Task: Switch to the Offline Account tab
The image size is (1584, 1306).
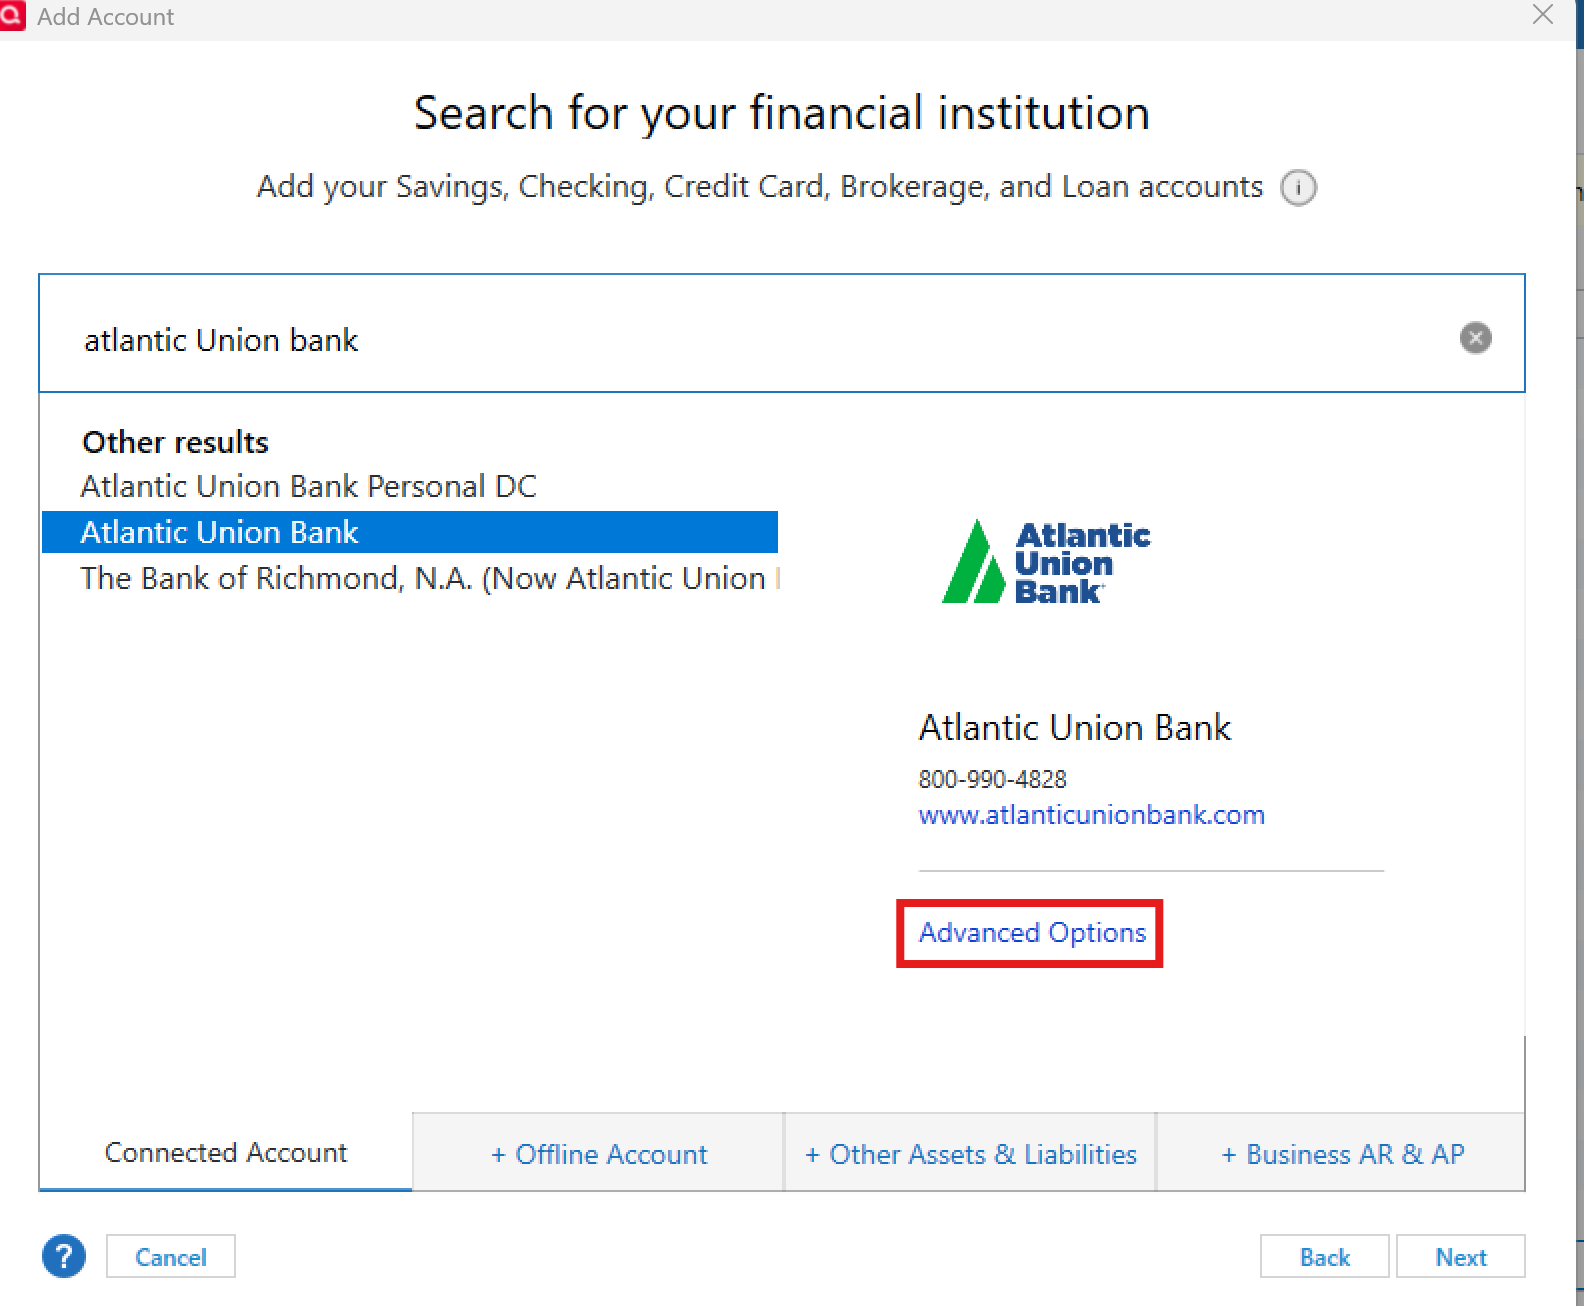Action: 598,1153
